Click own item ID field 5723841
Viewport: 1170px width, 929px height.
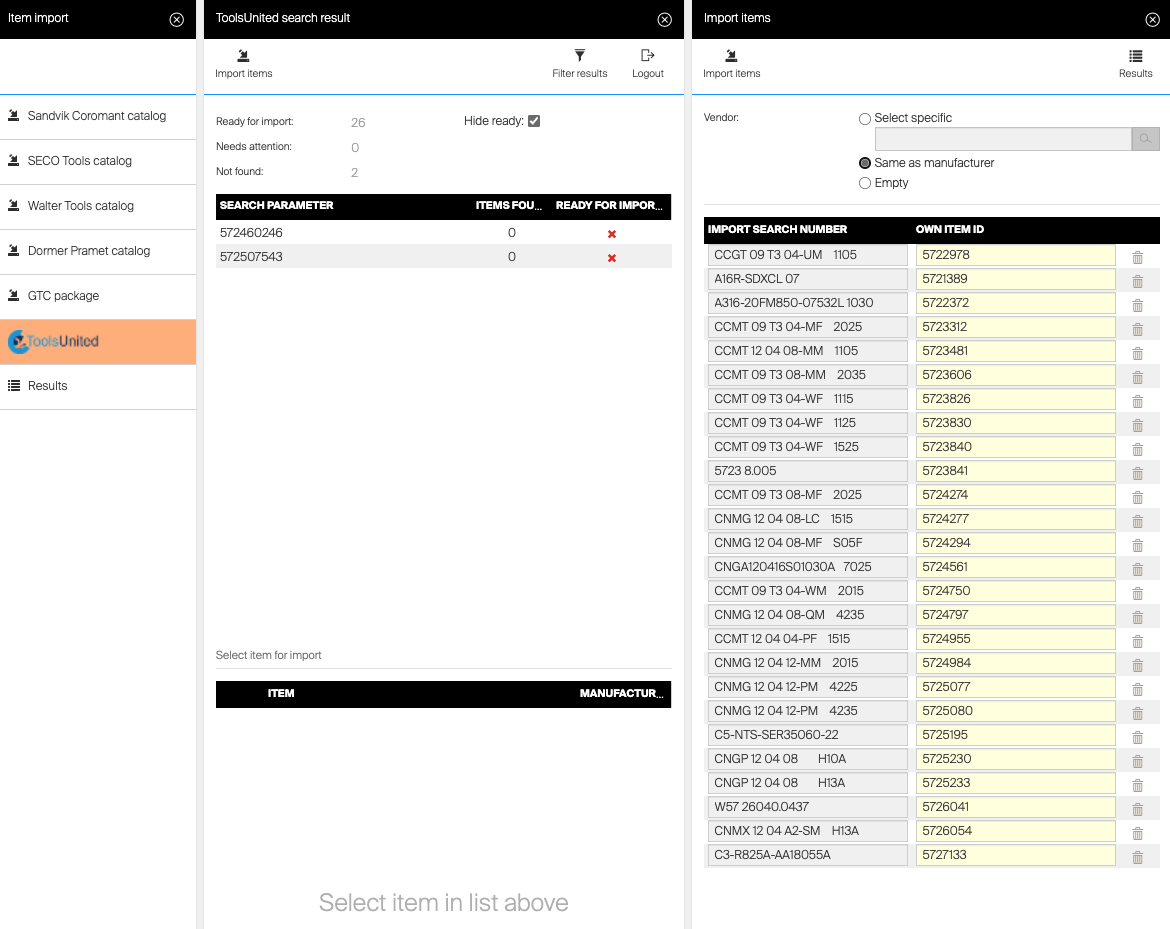click(1015, 471)
